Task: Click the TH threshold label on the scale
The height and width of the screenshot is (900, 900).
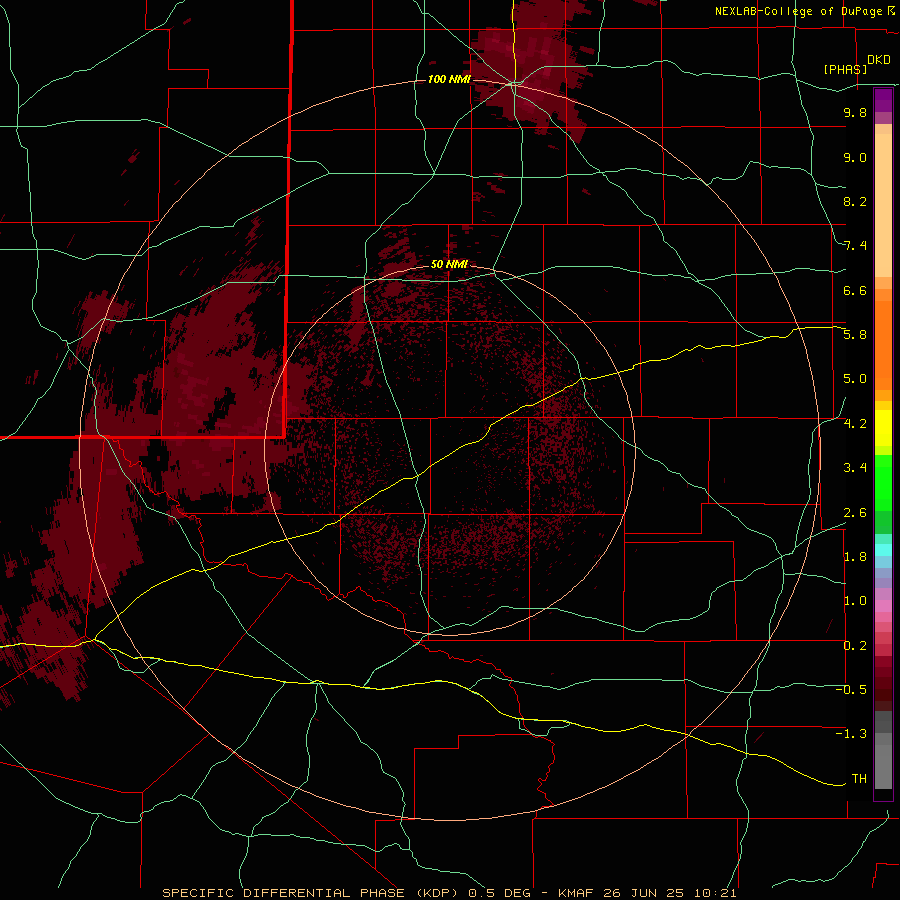Action: [859, 779]
